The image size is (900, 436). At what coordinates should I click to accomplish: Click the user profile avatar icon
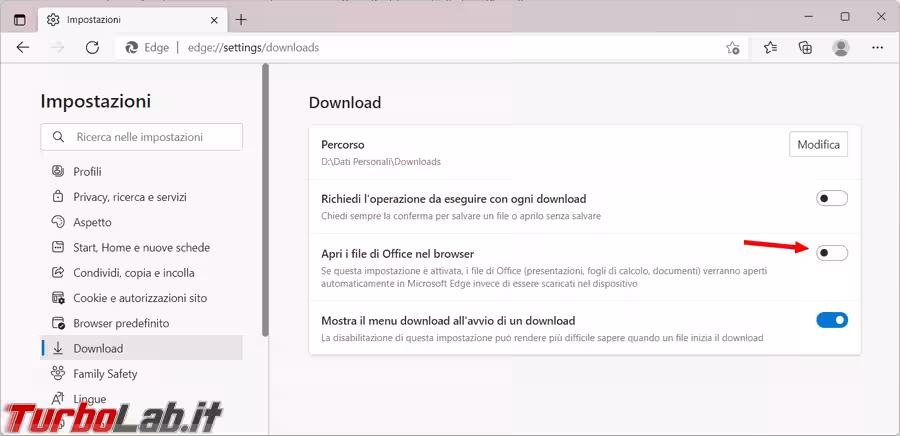tap(841, 47)
